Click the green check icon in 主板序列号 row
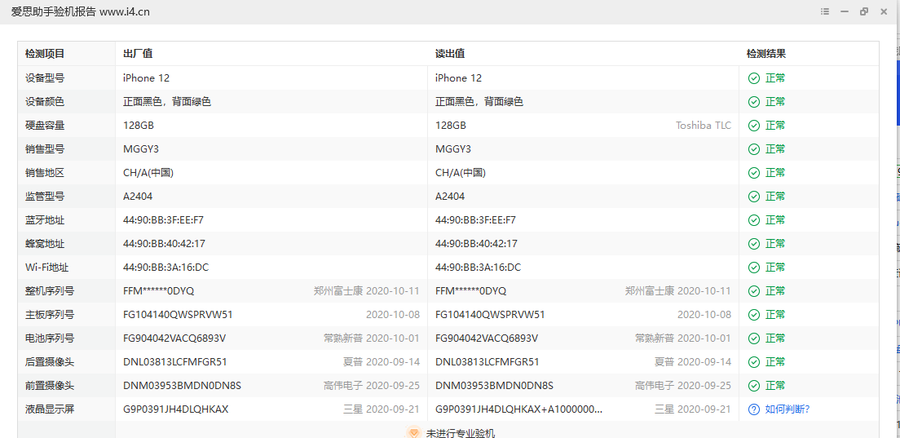This screenshot has width=900, height=438. click(754, 315)
